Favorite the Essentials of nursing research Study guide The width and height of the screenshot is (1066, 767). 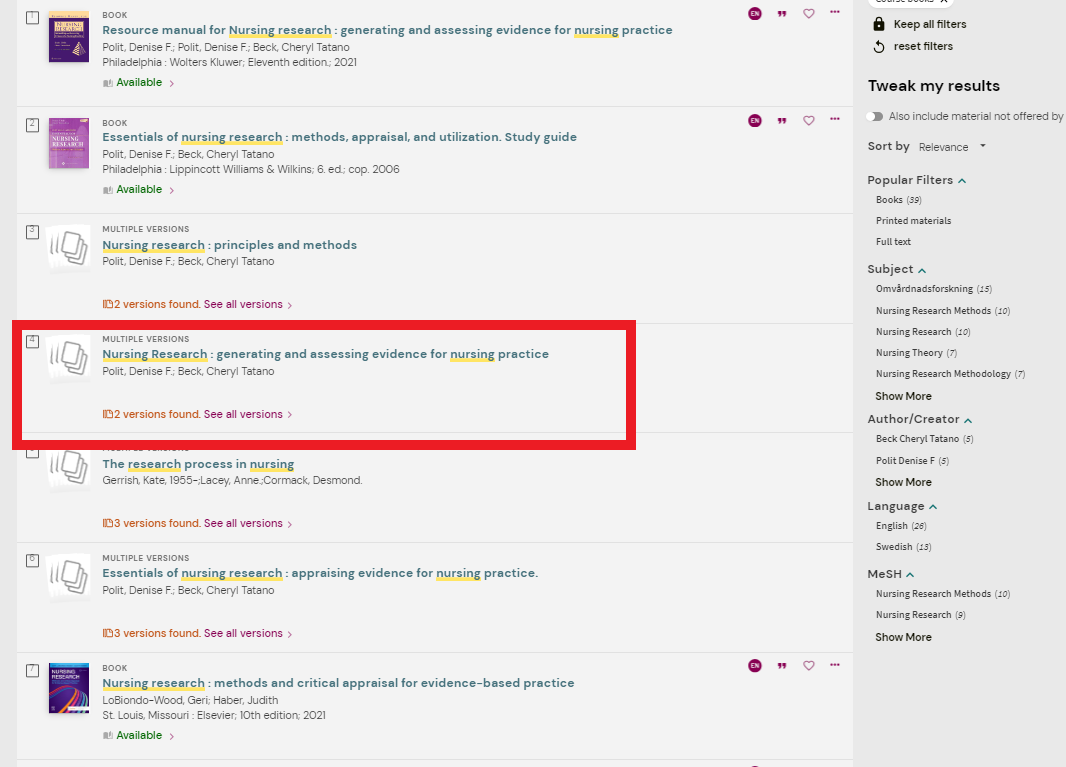[808, 120]
